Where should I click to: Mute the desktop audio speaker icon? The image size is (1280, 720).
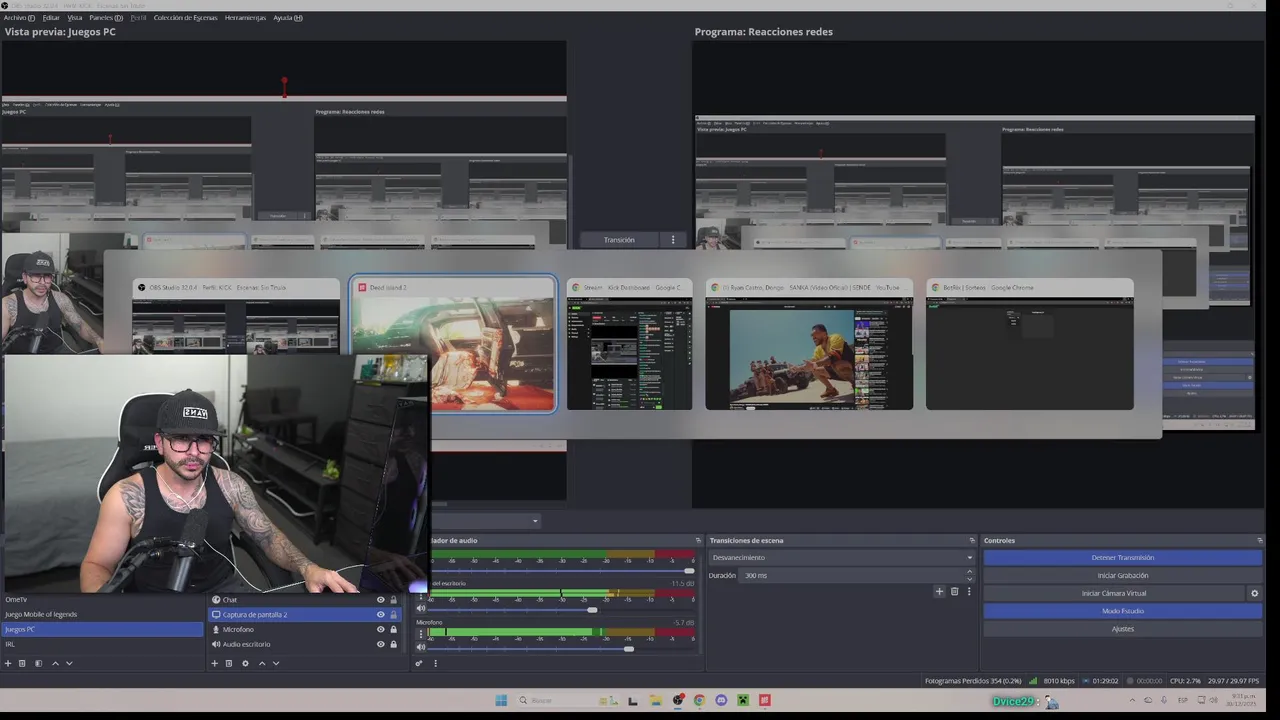[421, 608]
